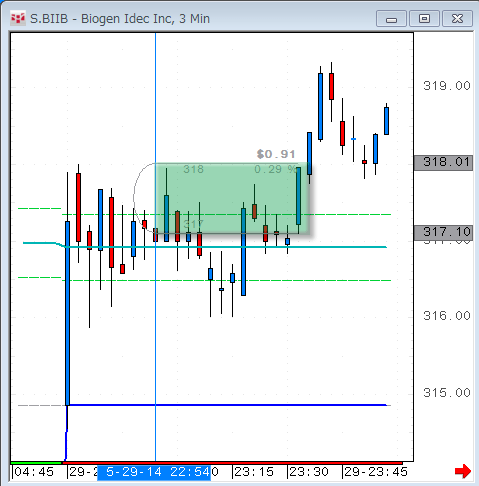479x486 pixels.
Task: Click the 318.01 price marker on axis
Action: click(x=443, y=163)
